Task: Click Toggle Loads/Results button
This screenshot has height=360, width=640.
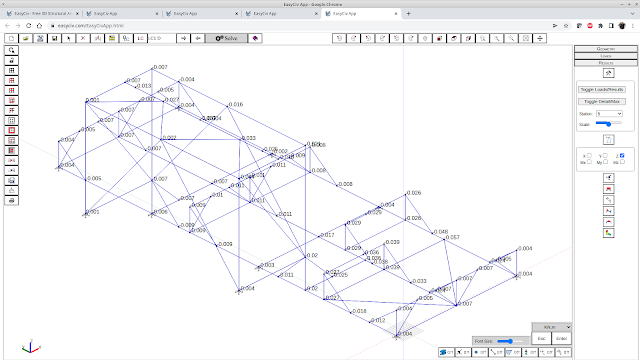Action: point(602,89)
